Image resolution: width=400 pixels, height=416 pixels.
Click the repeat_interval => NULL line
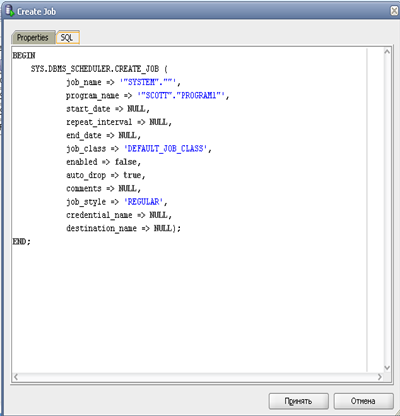pos(119,122)
